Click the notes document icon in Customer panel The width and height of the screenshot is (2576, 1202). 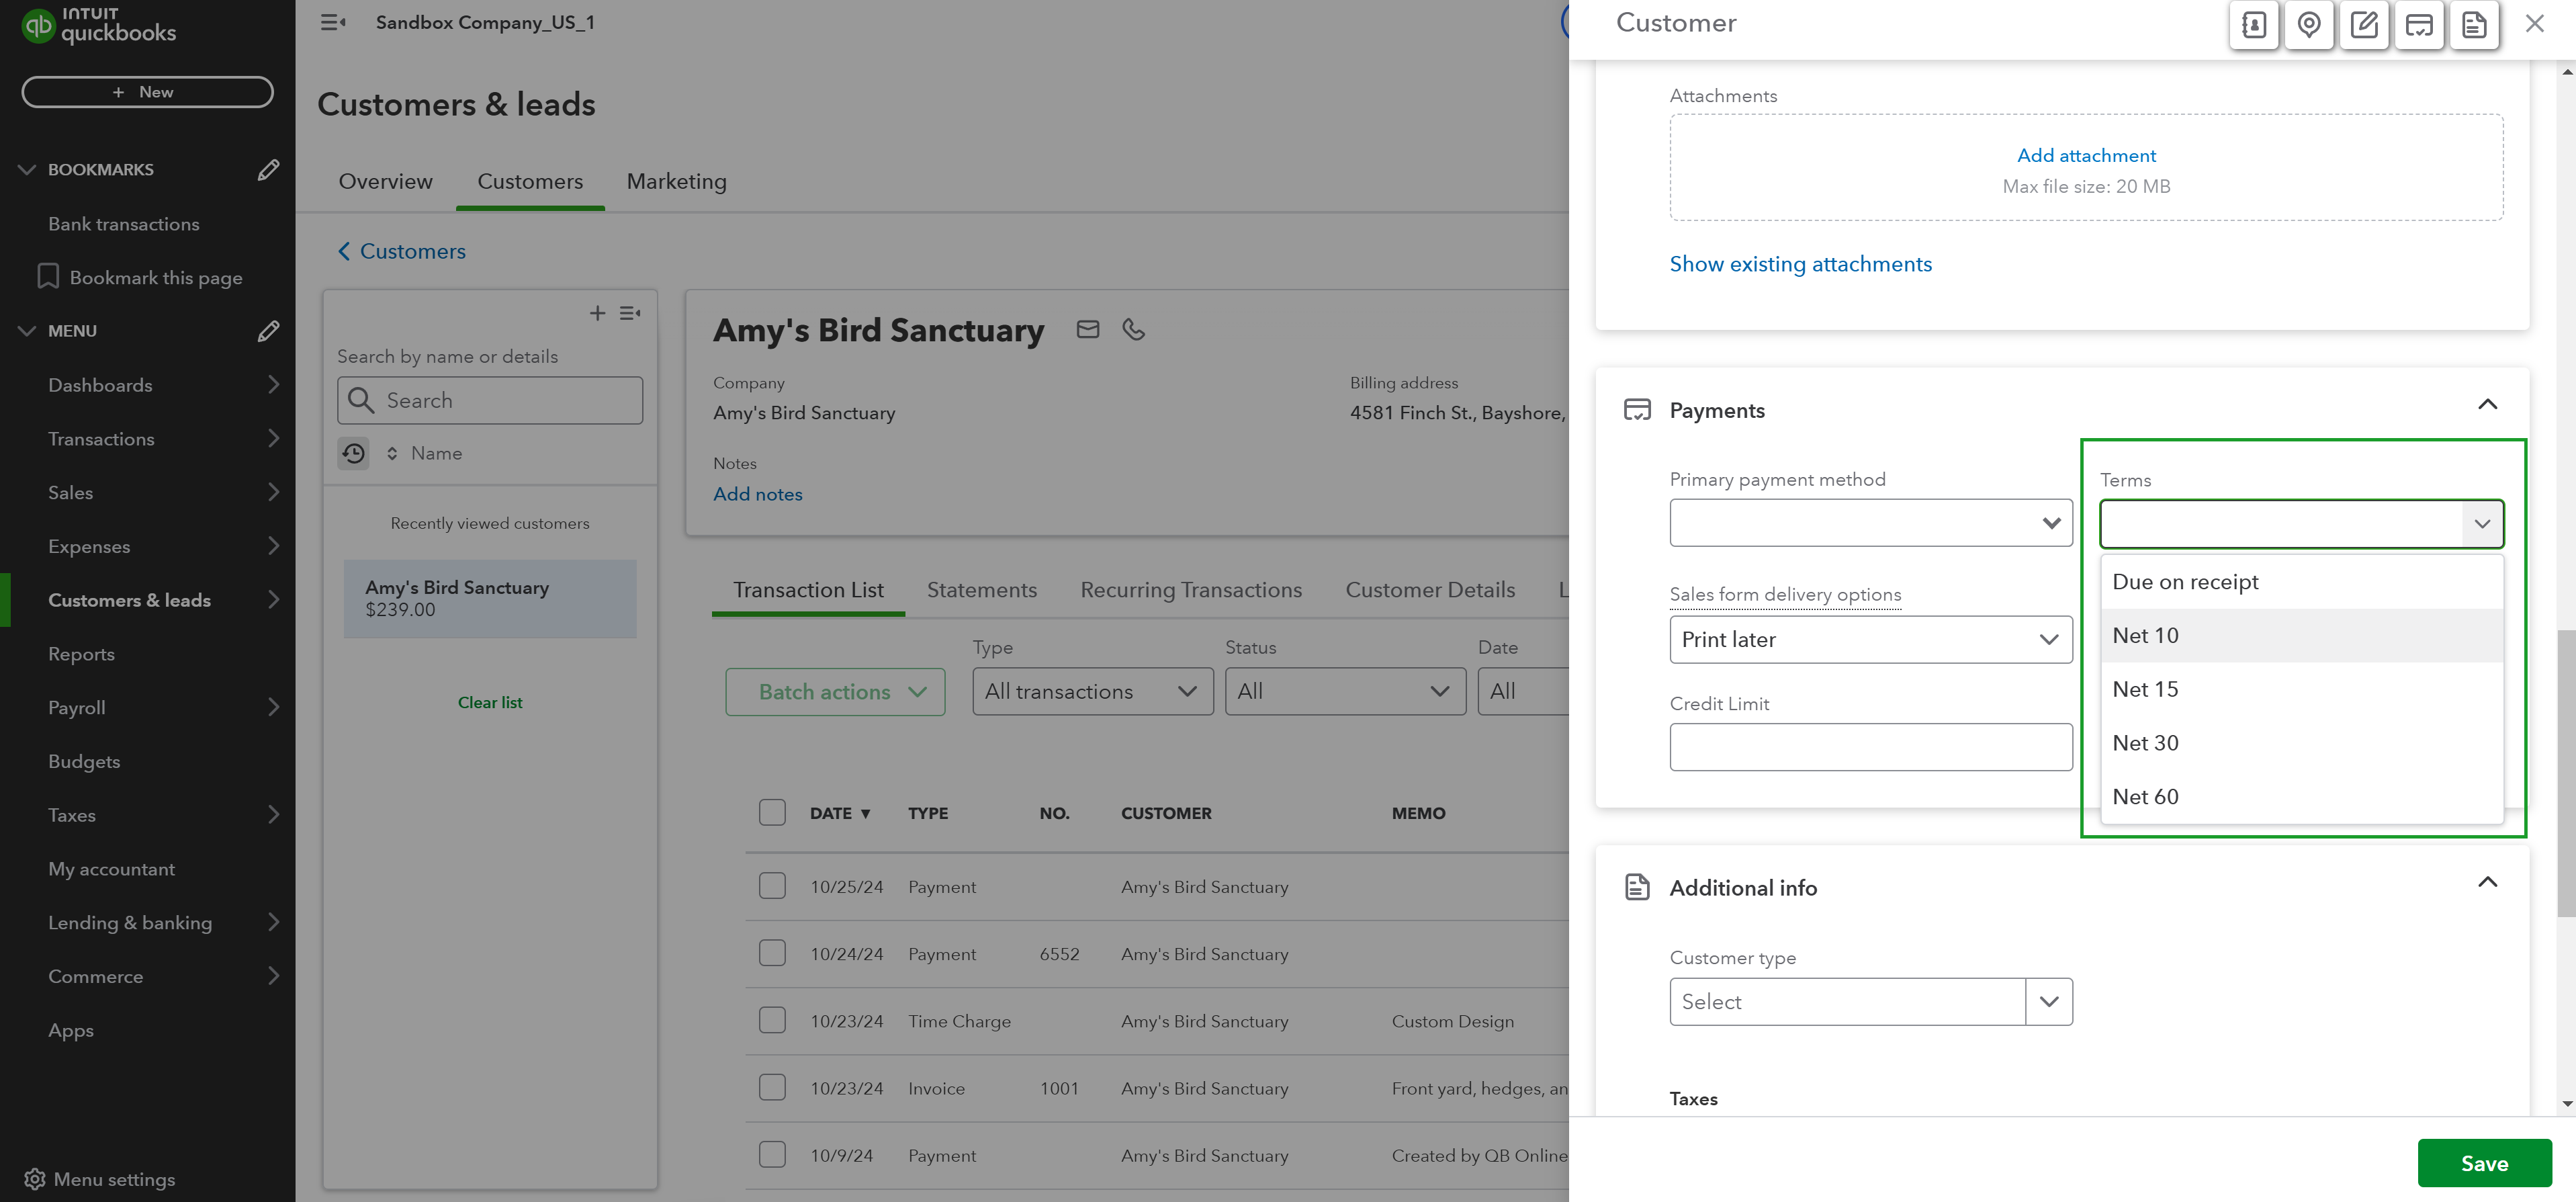2474,25
